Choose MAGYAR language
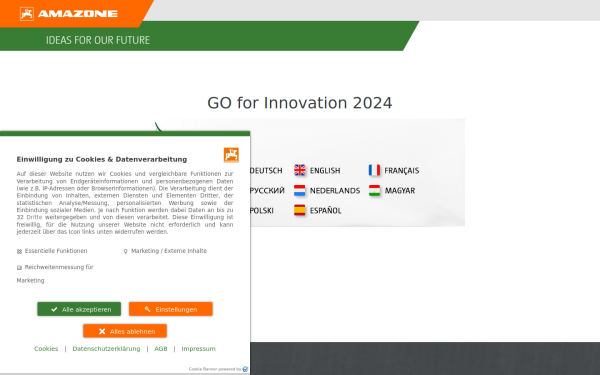 [x=399, y=191]
